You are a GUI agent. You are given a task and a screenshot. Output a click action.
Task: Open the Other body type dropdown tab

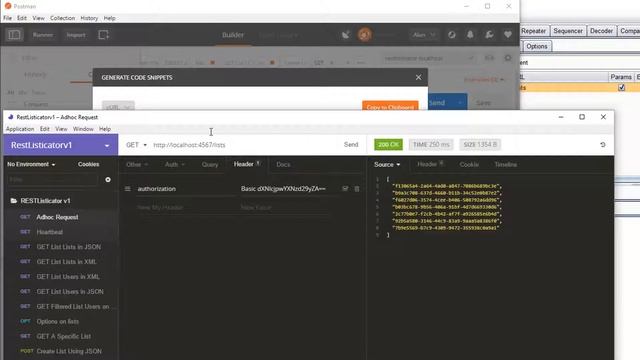(x=137, y=164)
